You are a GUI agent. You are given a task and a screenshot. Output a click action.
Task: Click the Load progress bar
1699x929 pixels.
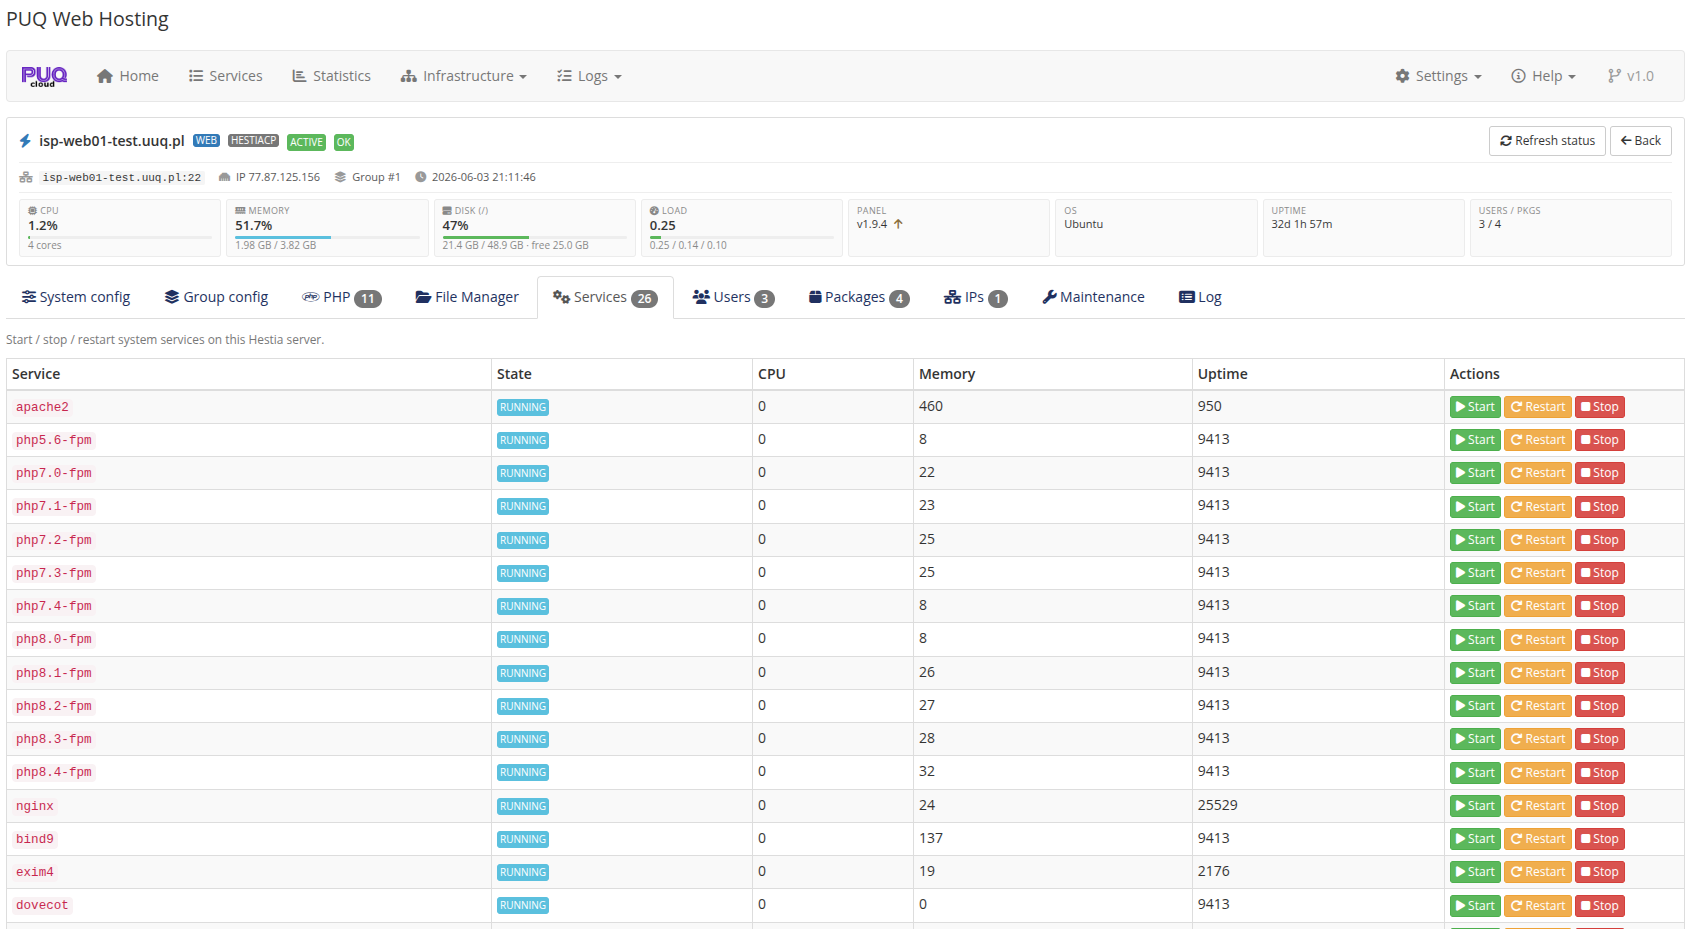click(x=742, y=237)
